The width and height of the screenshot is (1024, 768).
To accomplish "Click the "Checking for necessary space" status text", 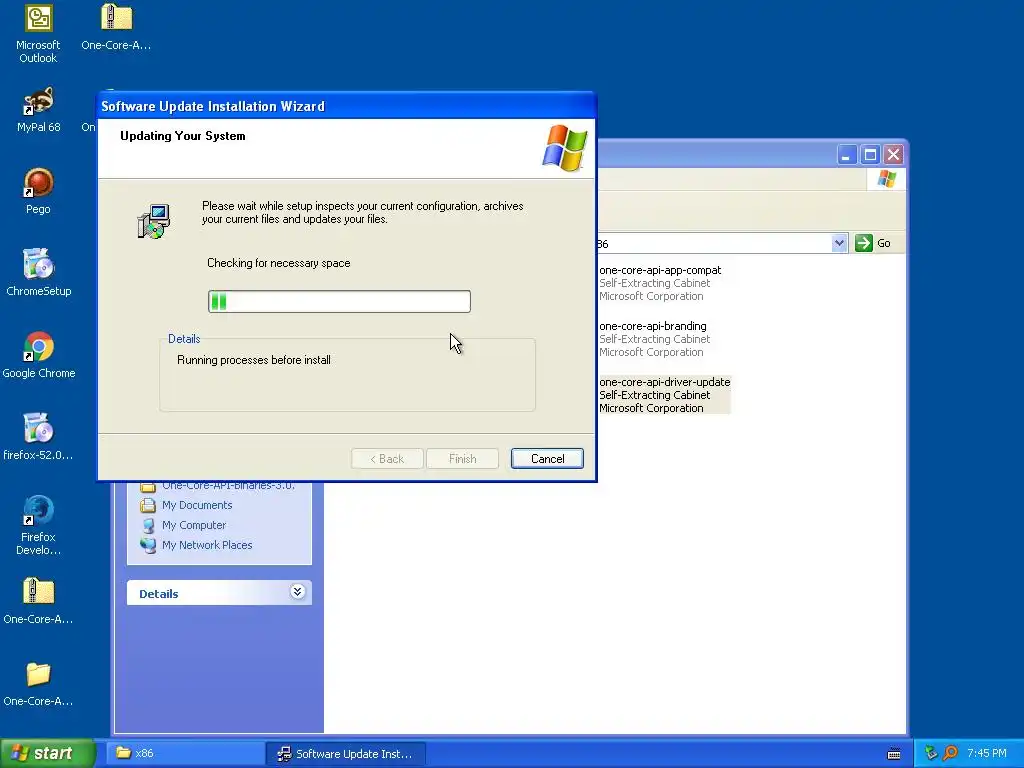I will point(279,263).
